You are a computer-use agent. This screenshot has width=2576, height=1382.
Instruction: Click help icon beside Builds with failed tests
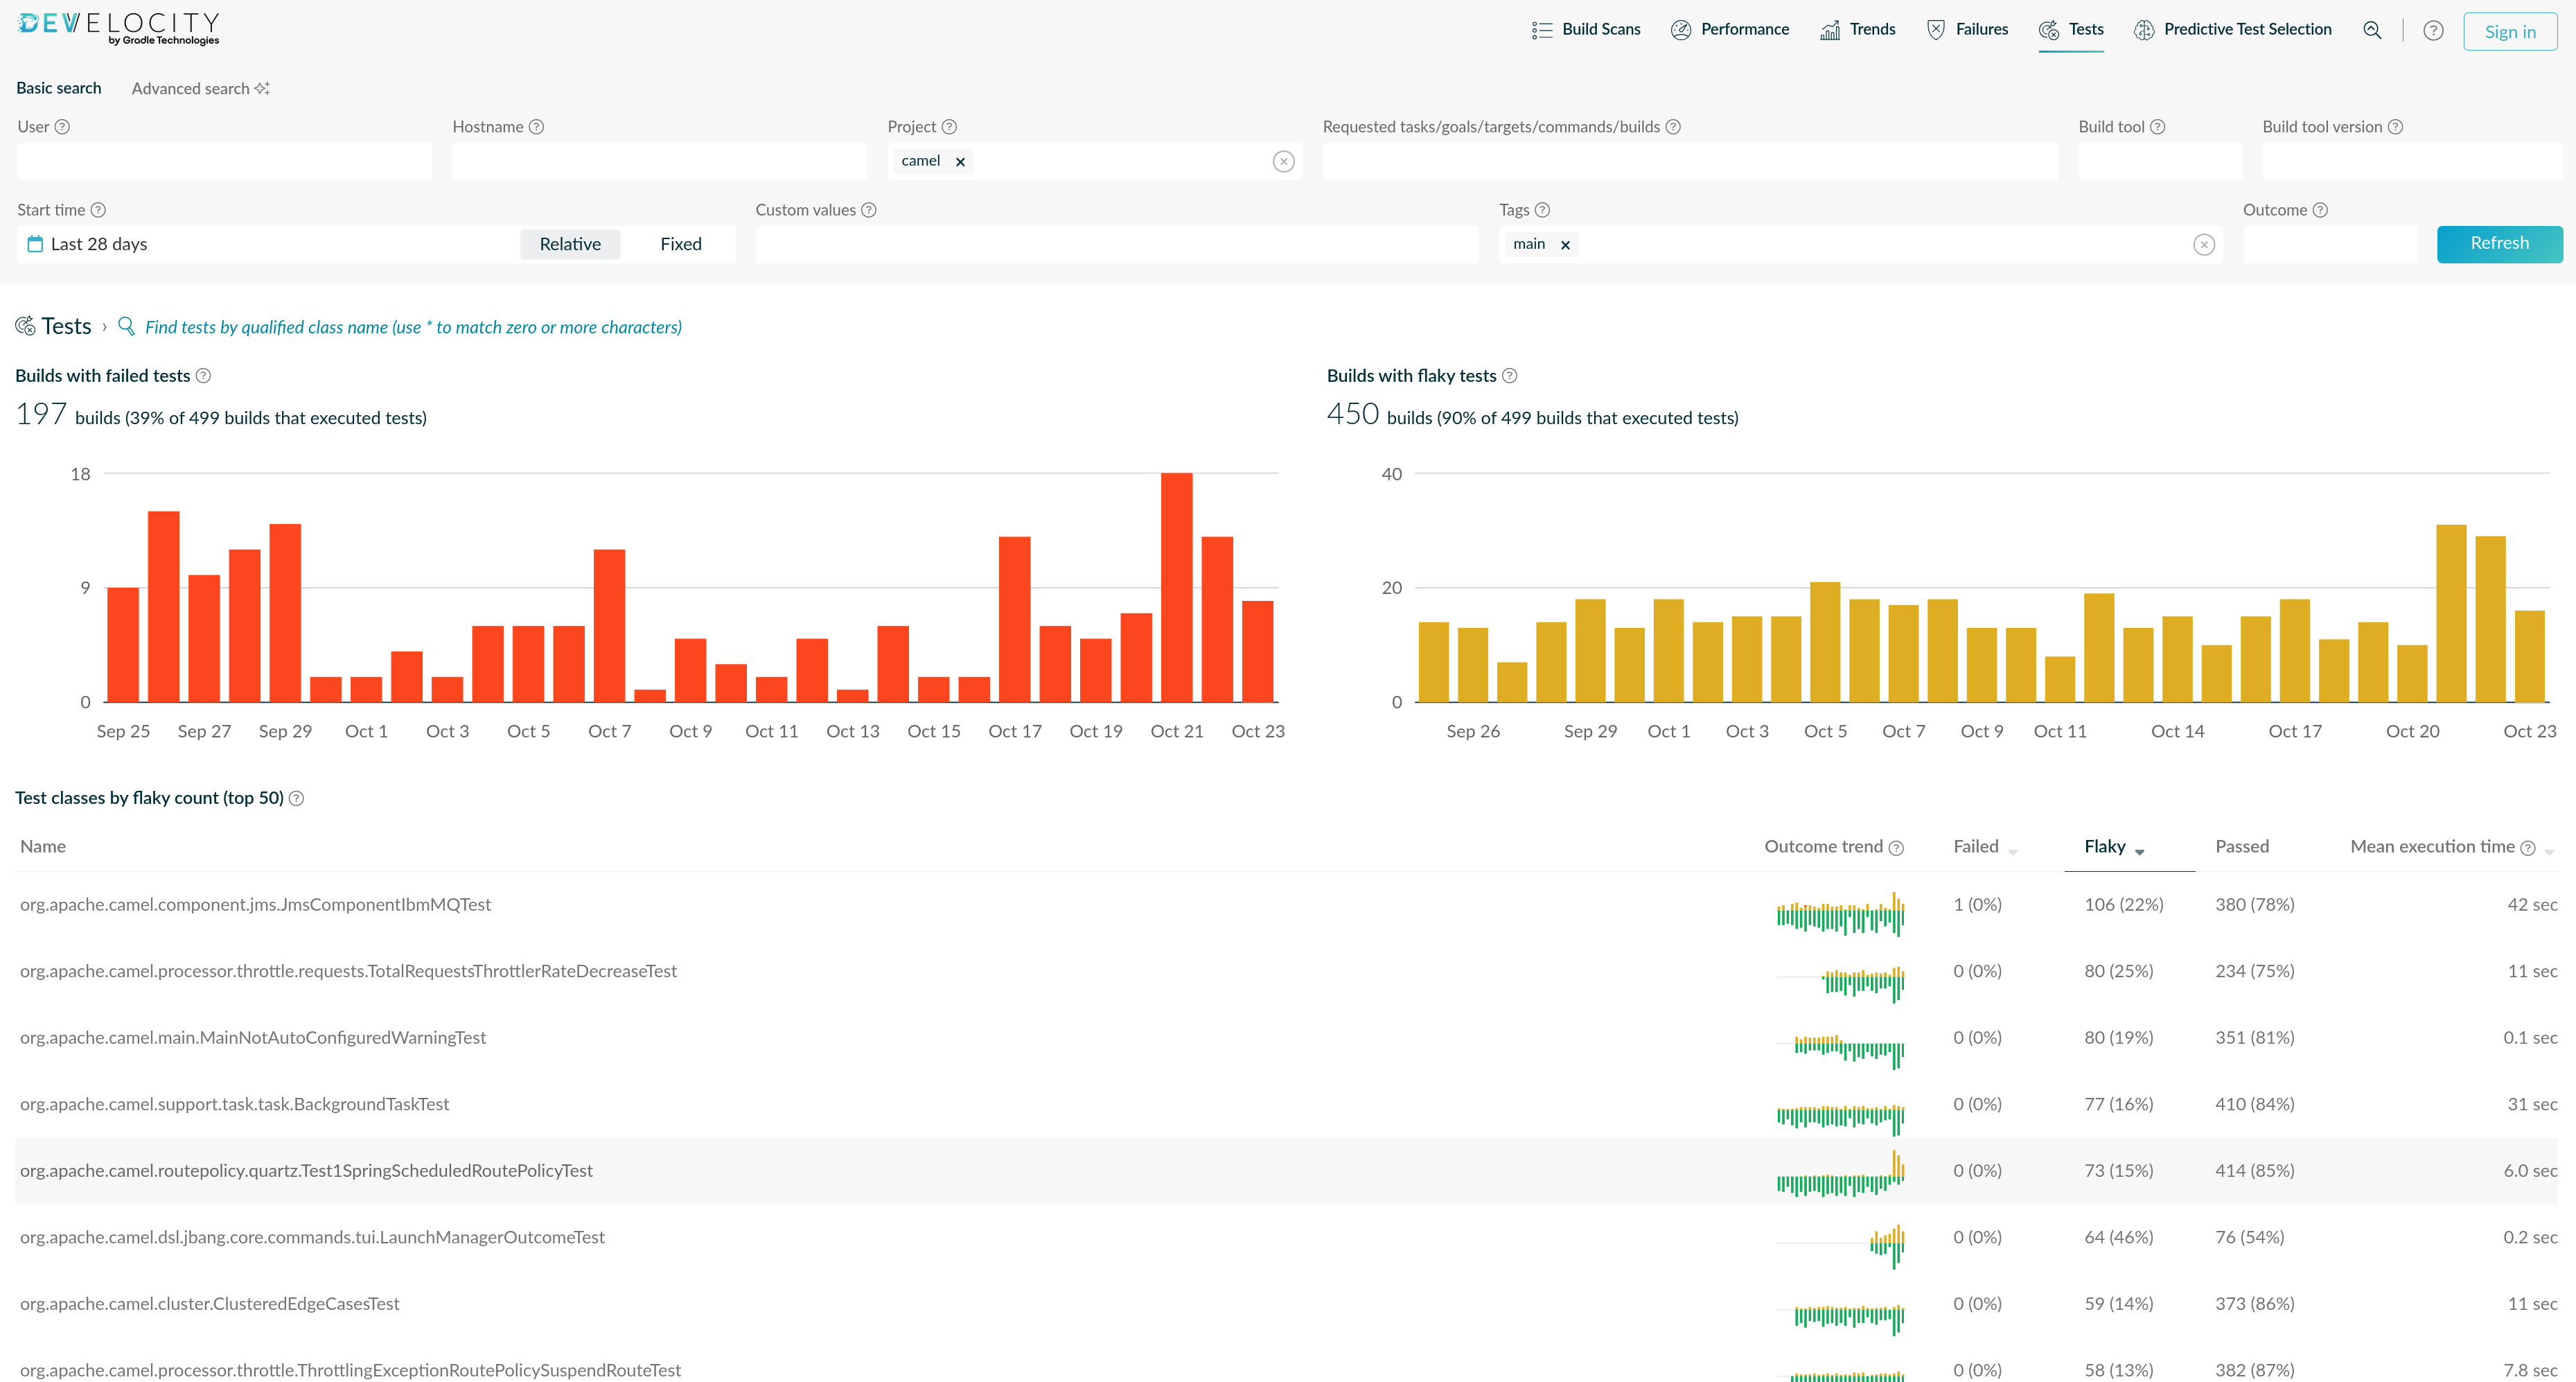pos(203,376)
